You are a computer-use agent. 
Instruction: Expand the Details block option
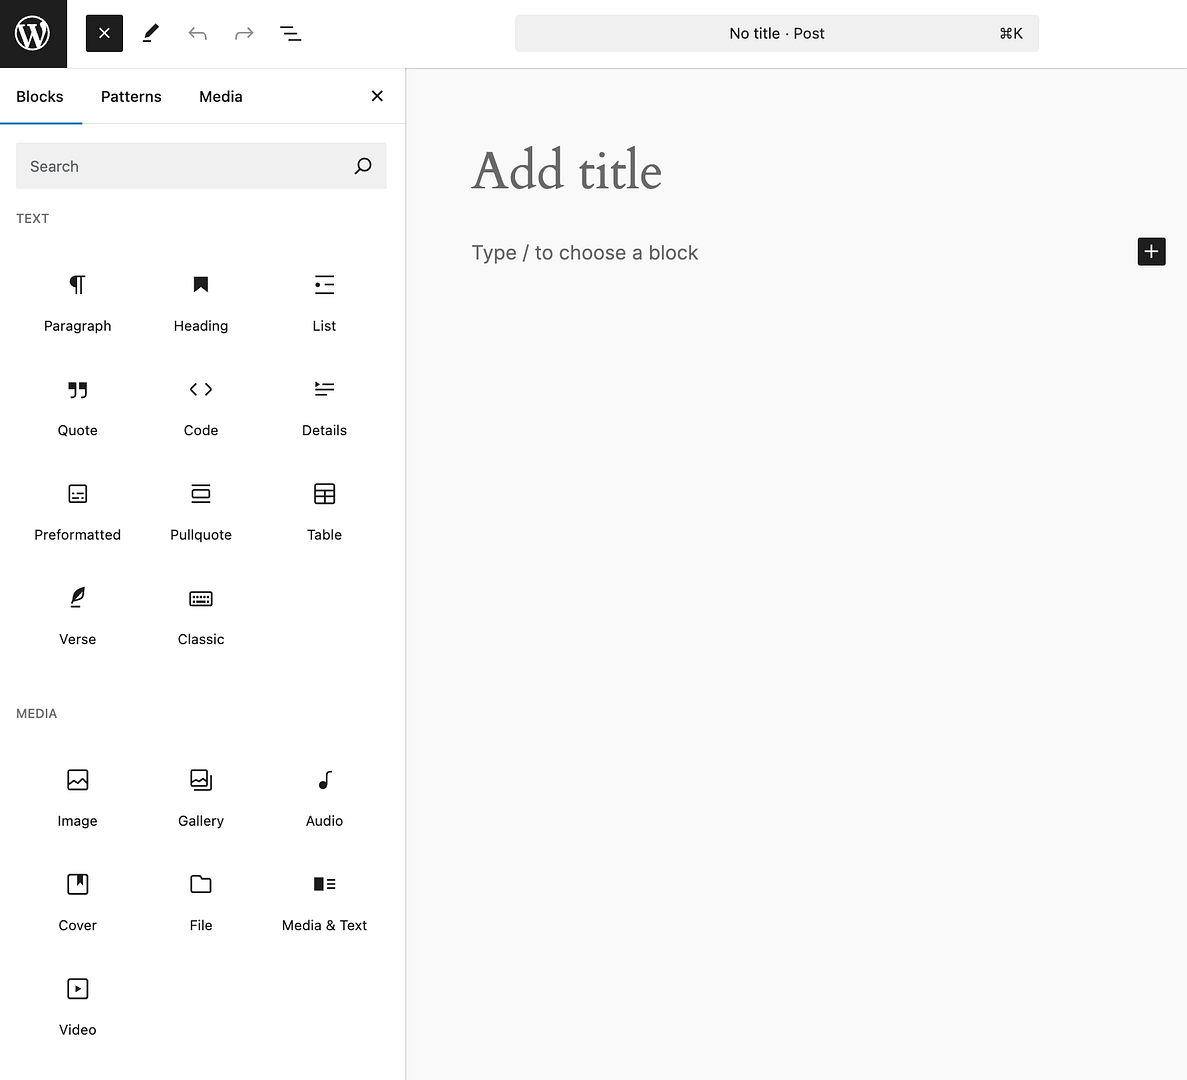click(324, 407)
